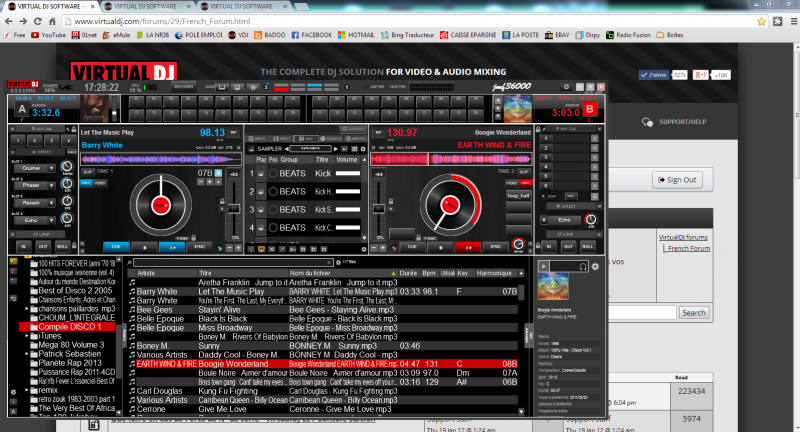Click play on the right deck B
800x432 pixels.
(464, 245)
